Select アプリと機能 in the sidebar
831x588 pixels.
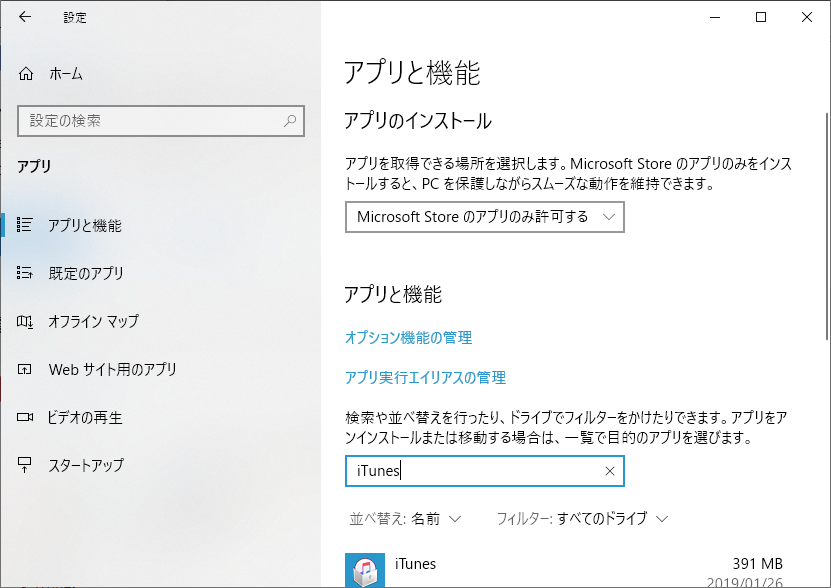[x=161, y=225]
